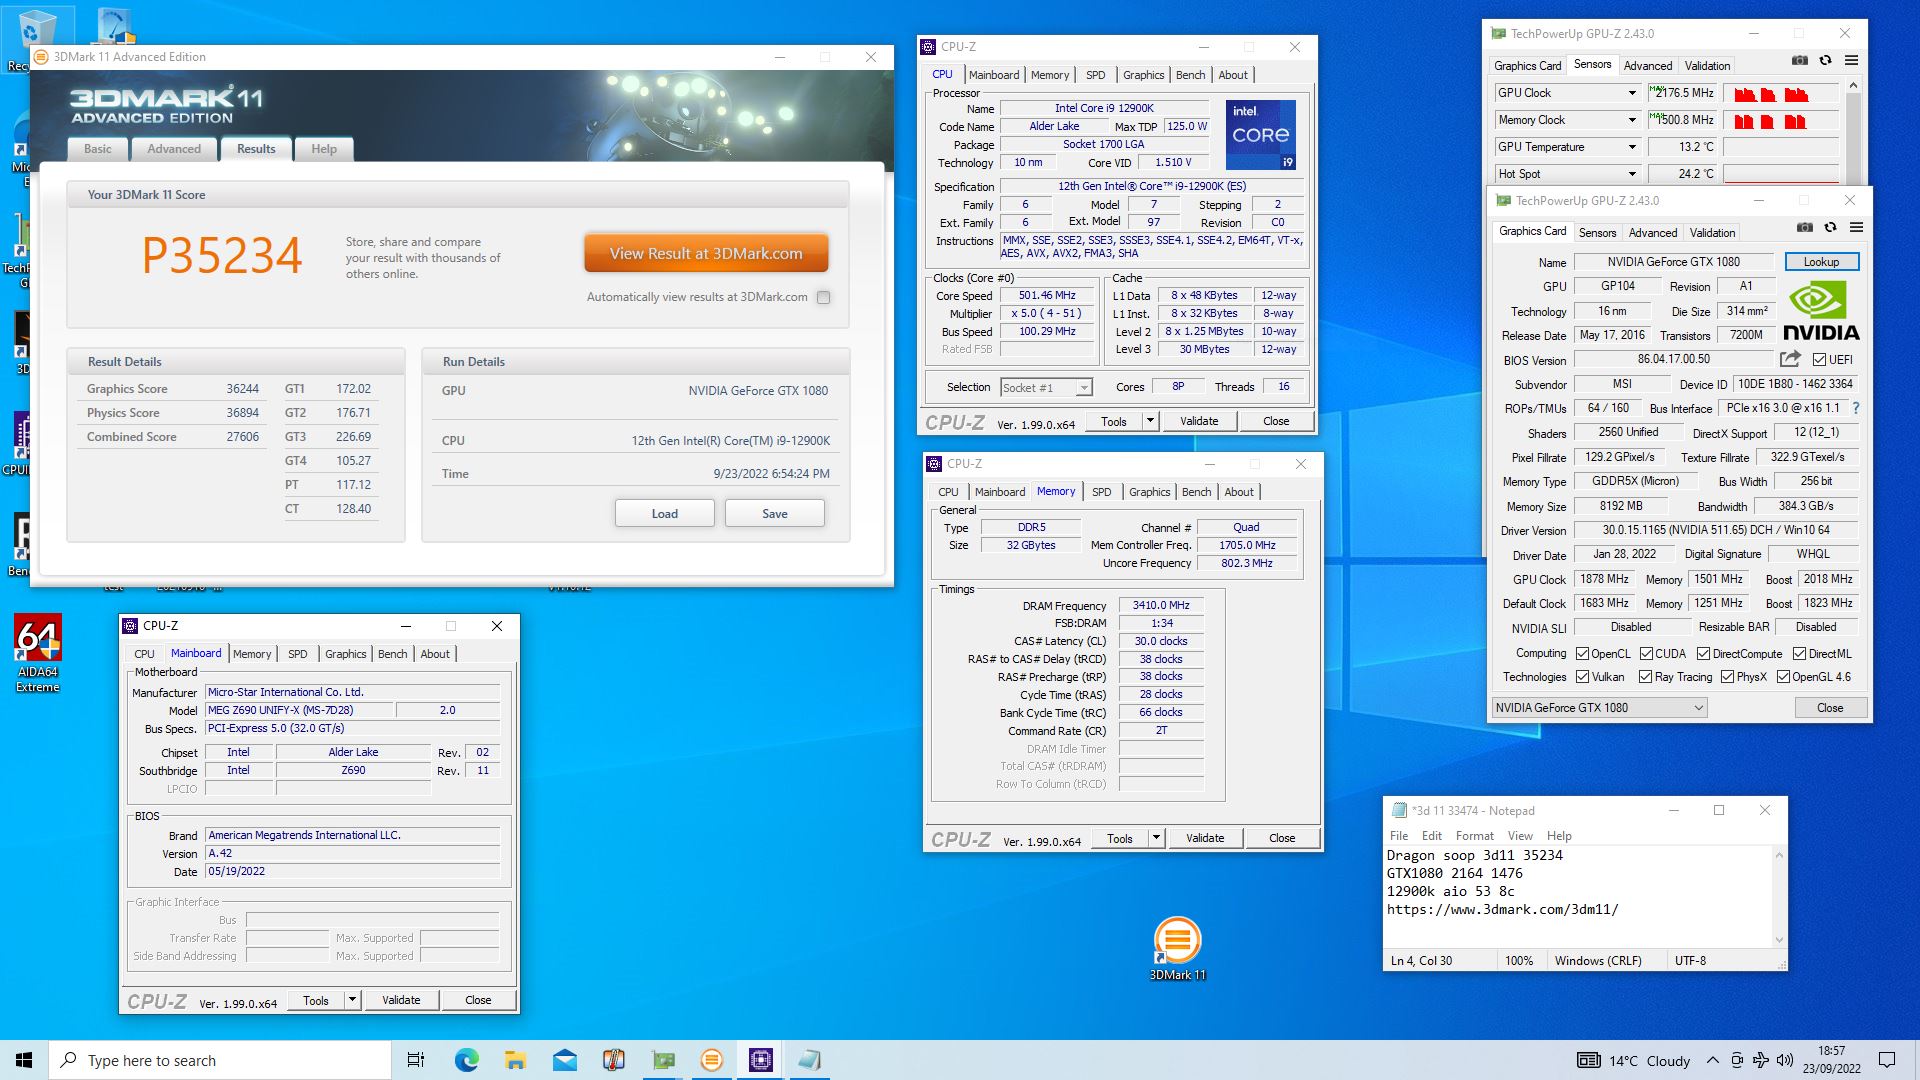Toggle the PhysX checkbox

pyautogui.click(x=1727, y=677)
